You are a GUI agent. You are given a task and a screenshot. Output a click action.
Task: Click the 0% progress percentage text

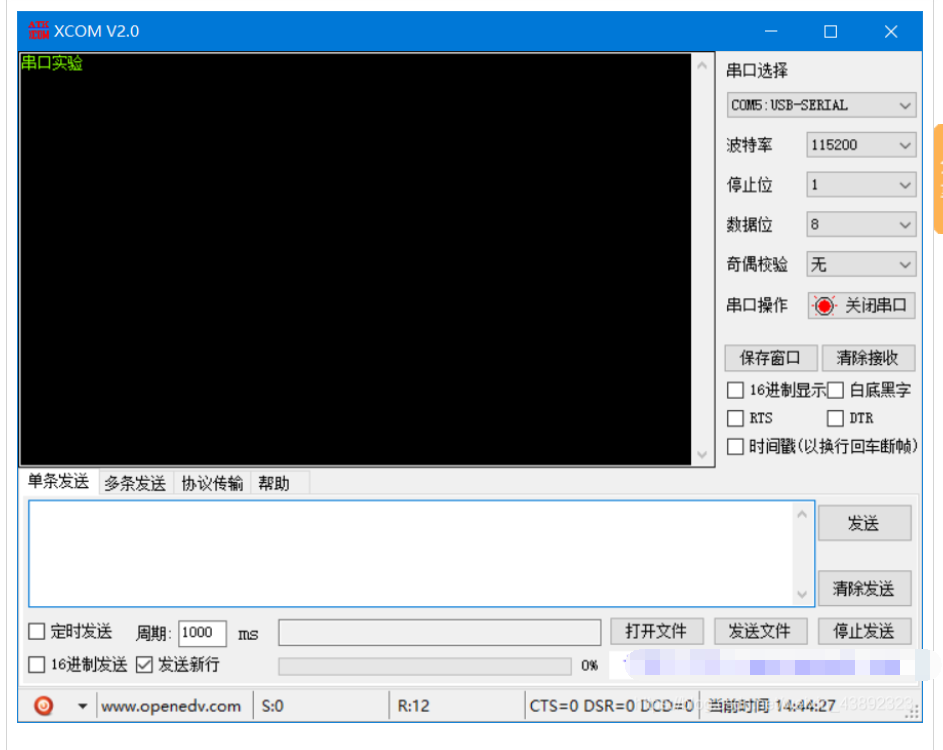tap(589, 666)
